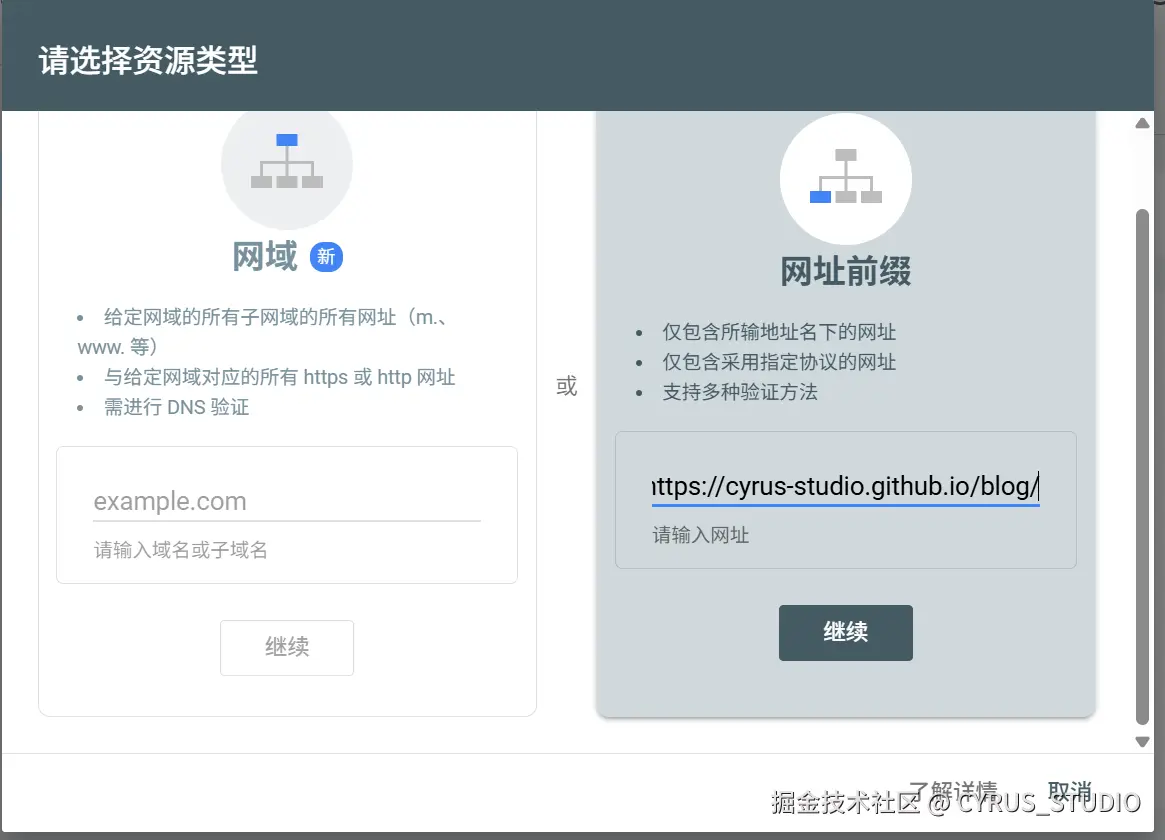Click 取消 to cancel the dialog

[x=1069, y=791]
